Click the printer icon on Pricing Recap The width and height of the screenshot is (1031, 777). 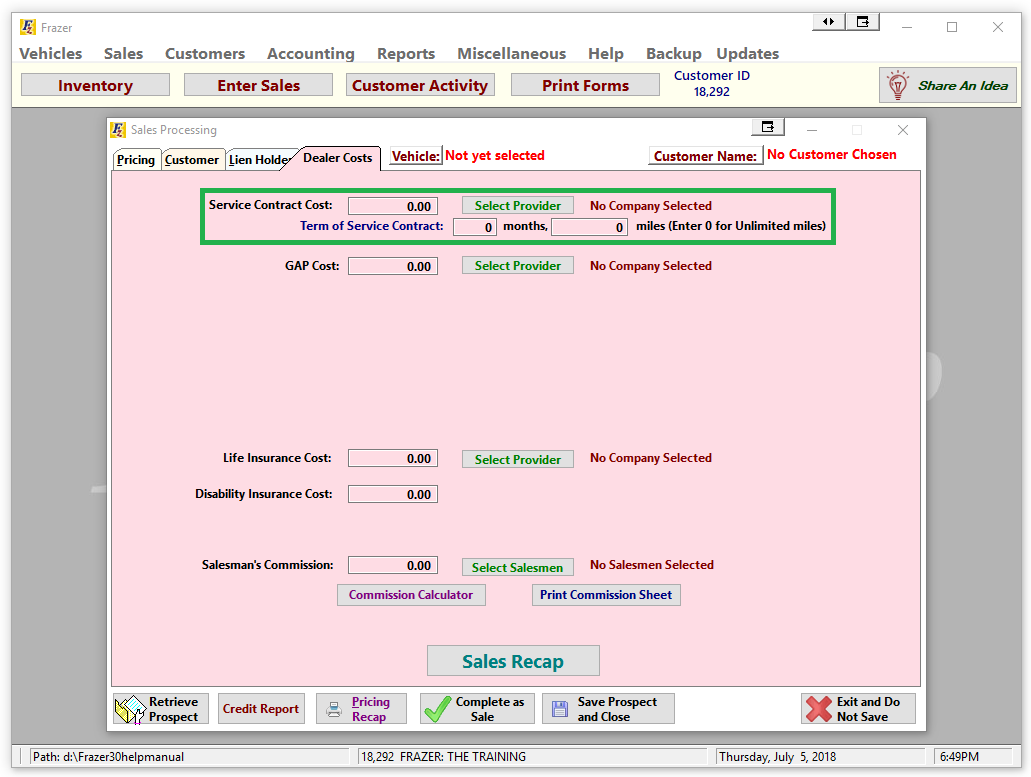coord(334,709)
